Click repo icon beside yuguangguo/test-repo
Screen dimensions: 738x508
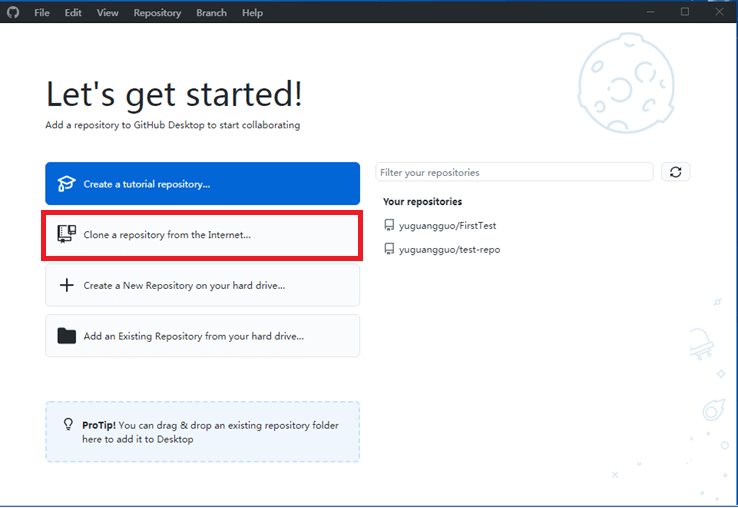point(389,249)
